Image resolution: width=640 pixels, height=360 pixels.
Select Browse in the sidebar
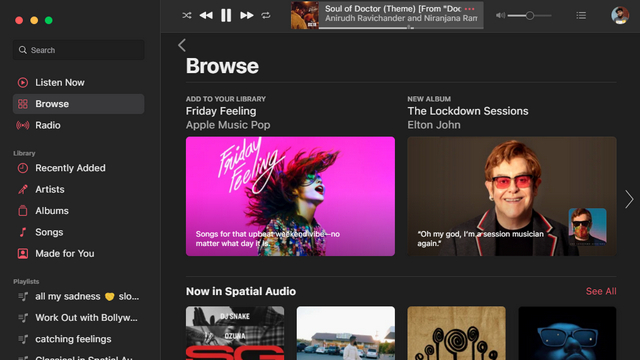click(x=78, y=104)
